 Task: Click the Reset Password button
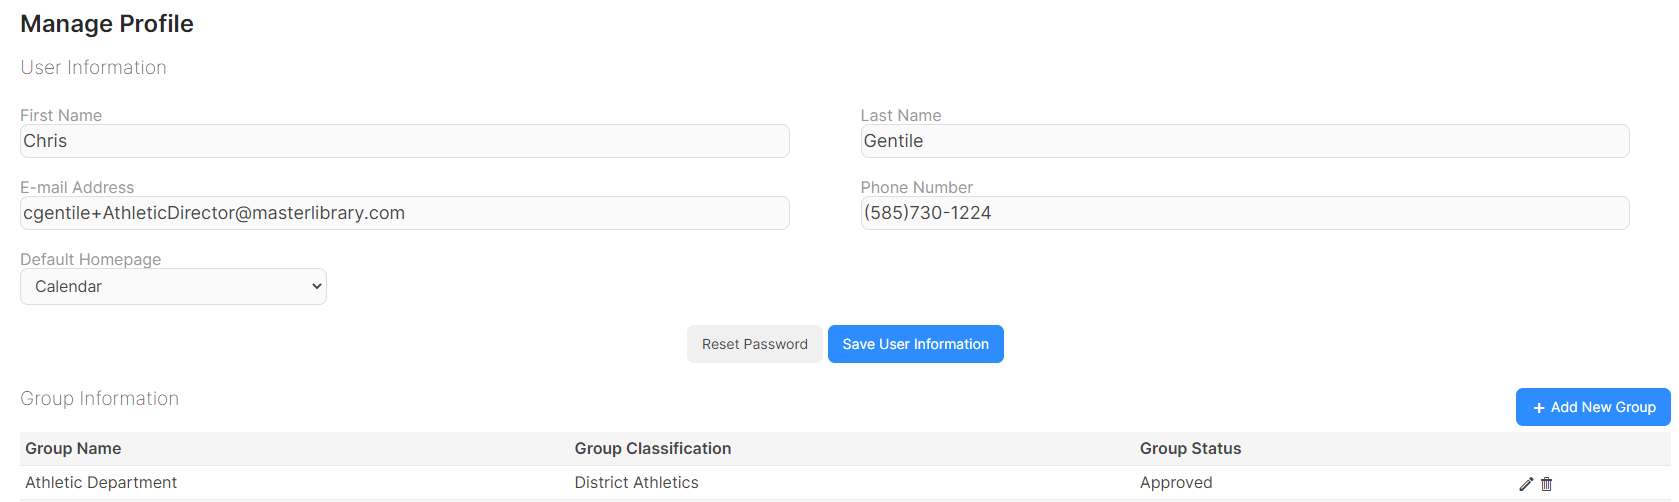point(755,344)
